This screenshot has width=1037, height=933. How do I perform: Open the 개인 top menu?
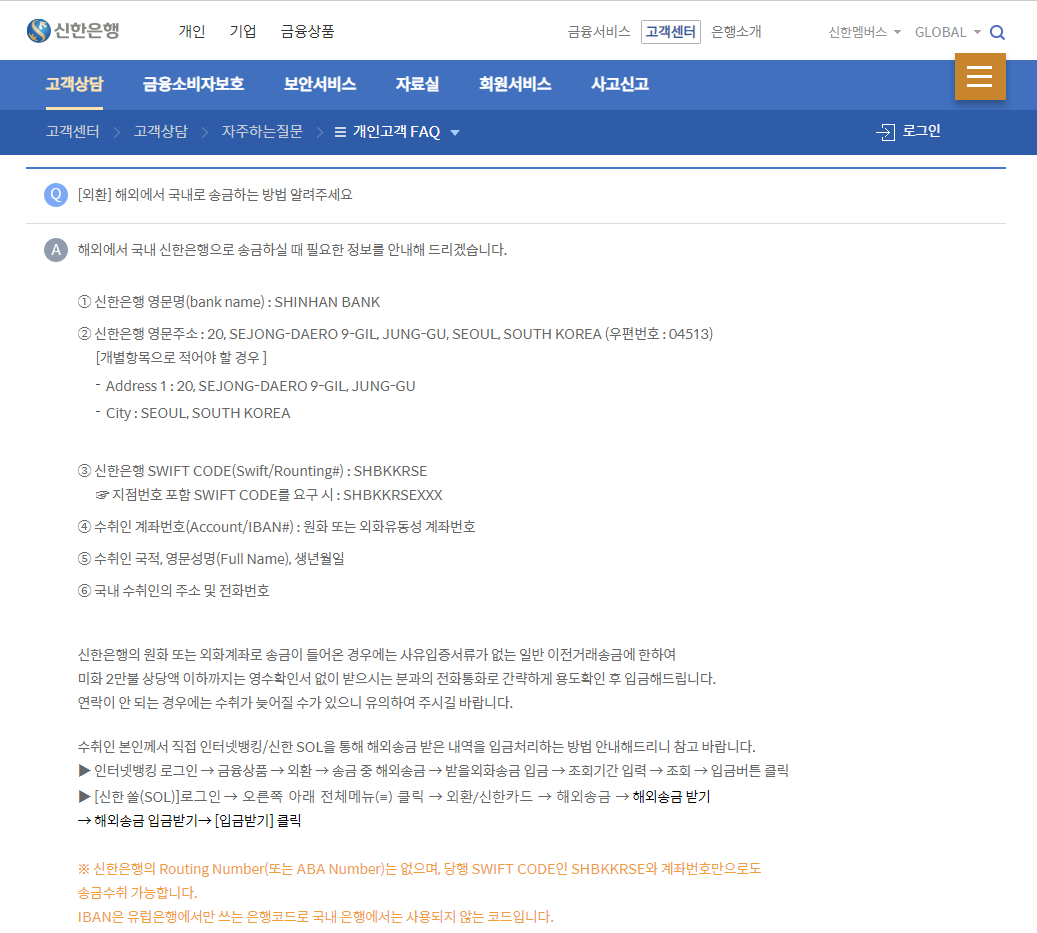pyautogui.click(x=192, y=31)
